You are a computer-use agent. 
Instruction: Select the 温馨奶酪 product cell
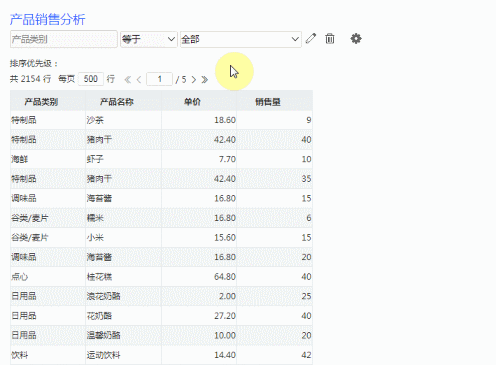[x=123, y=335]
